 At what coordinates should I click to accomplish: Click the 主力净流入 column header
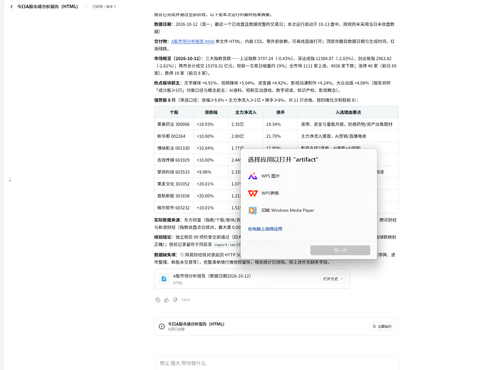pyautogui.click(x=246, y=112)
